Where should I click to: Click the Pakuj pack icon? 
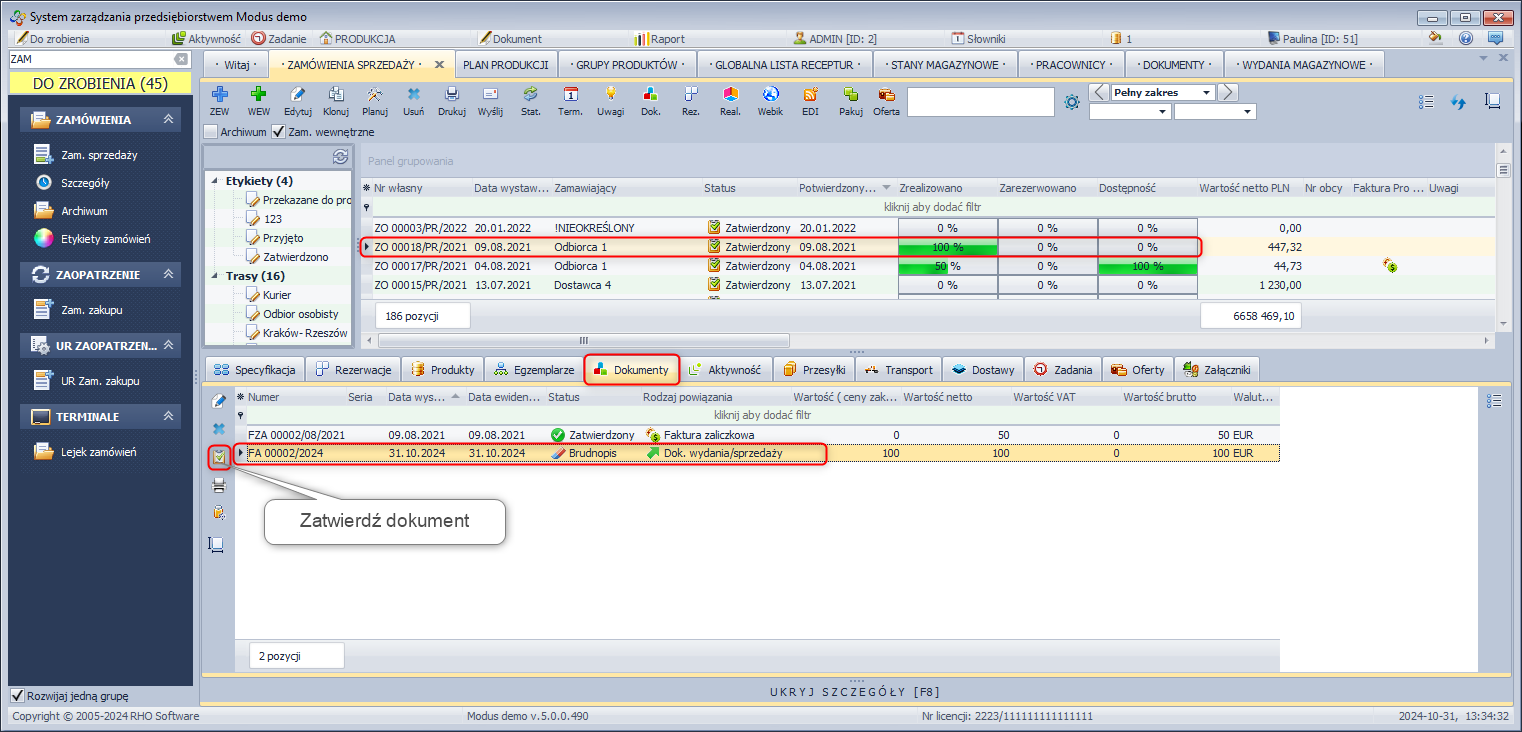(x=851, y=95)
